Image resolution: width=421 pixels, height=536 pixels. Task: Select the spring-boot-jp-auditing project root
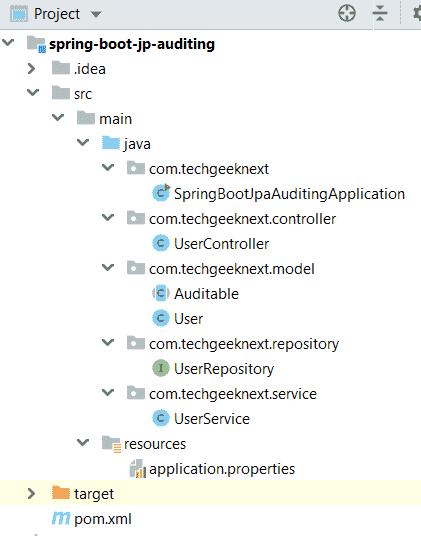[132, 44]
